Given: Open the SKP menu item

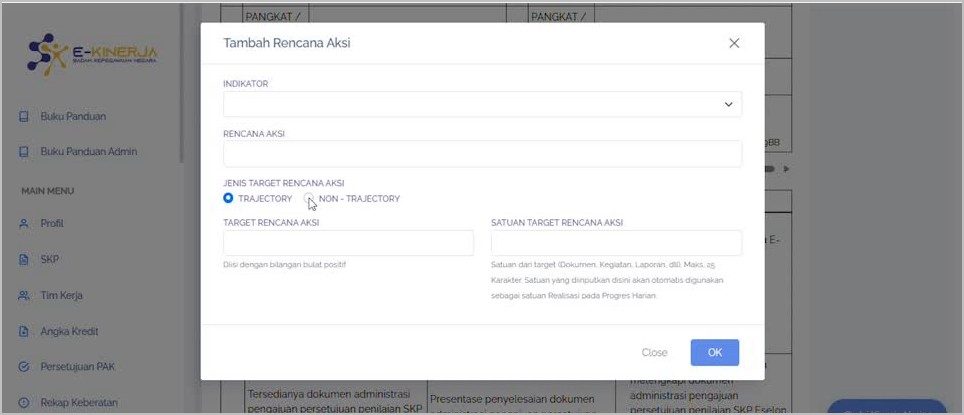Looking at the screenshot, I should point(49,259).
